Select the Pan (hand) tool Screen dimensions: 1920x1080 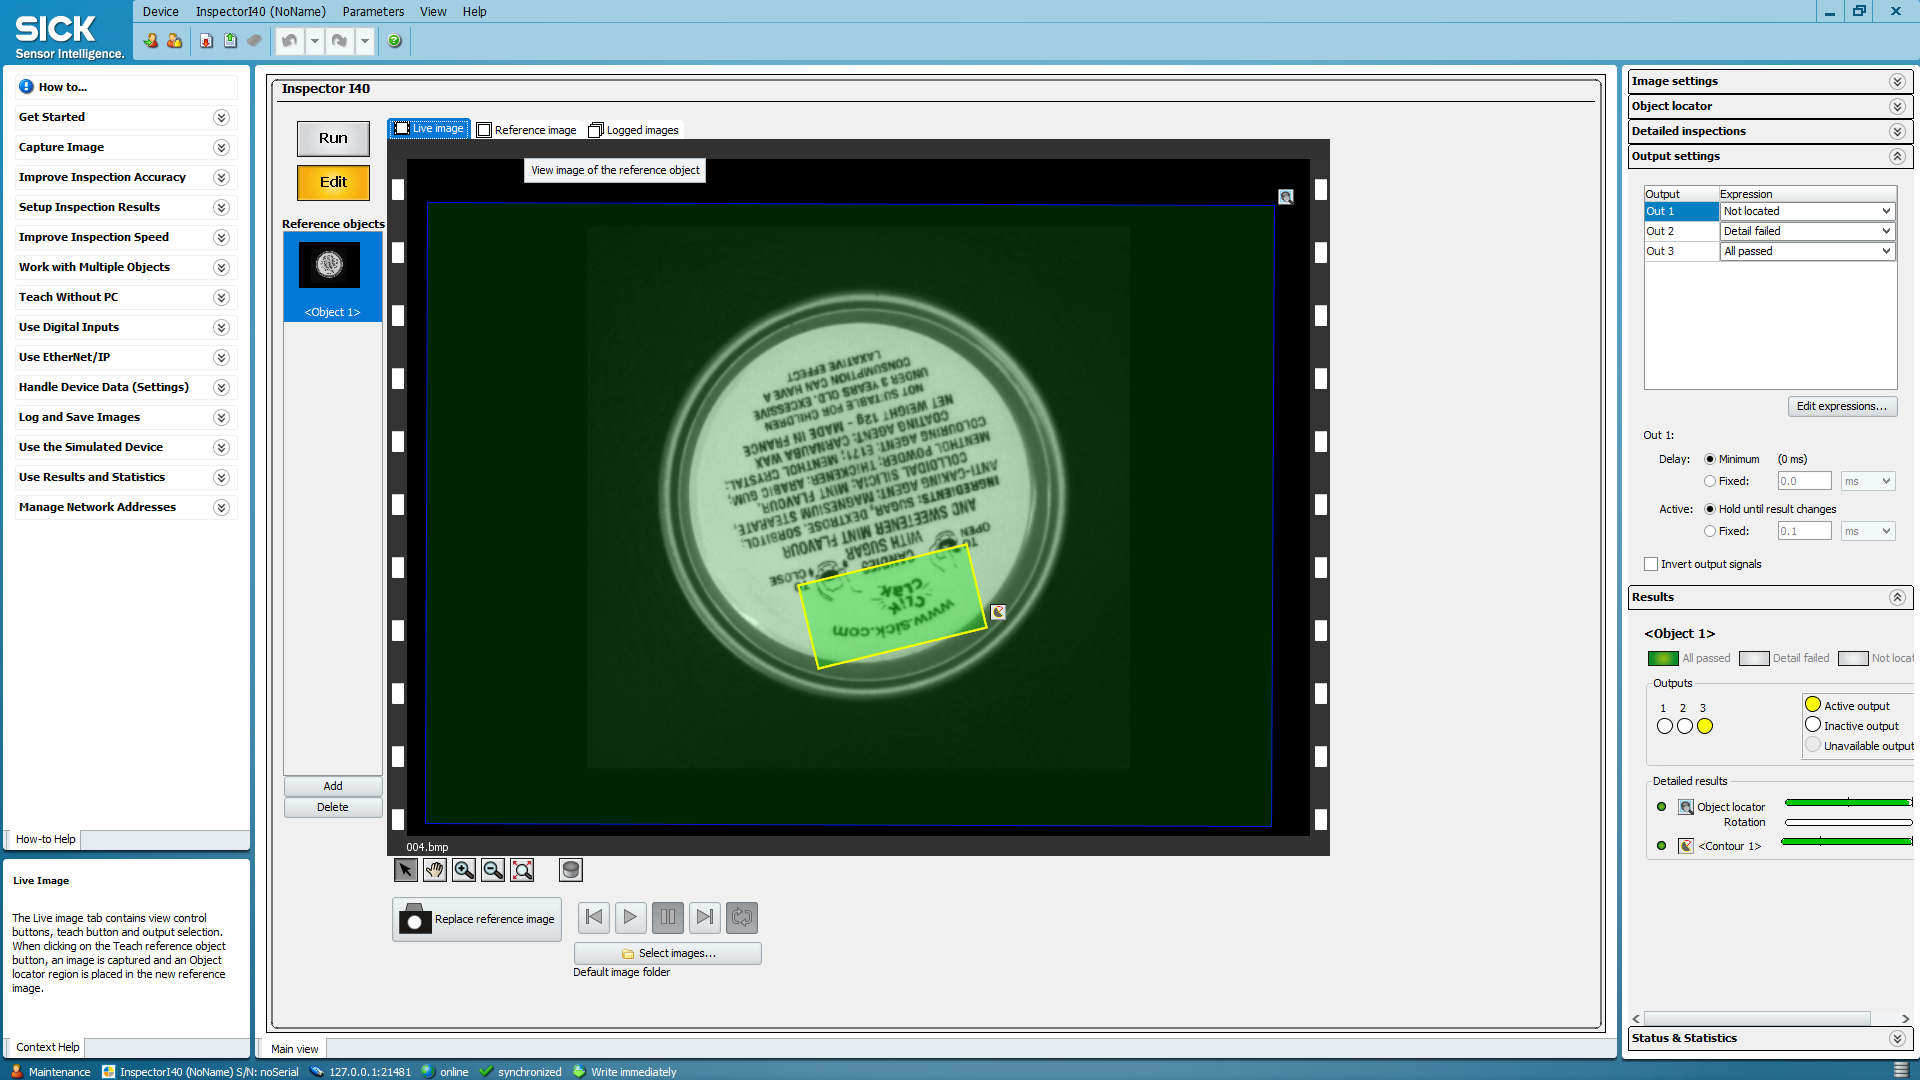tap(434, 870)
